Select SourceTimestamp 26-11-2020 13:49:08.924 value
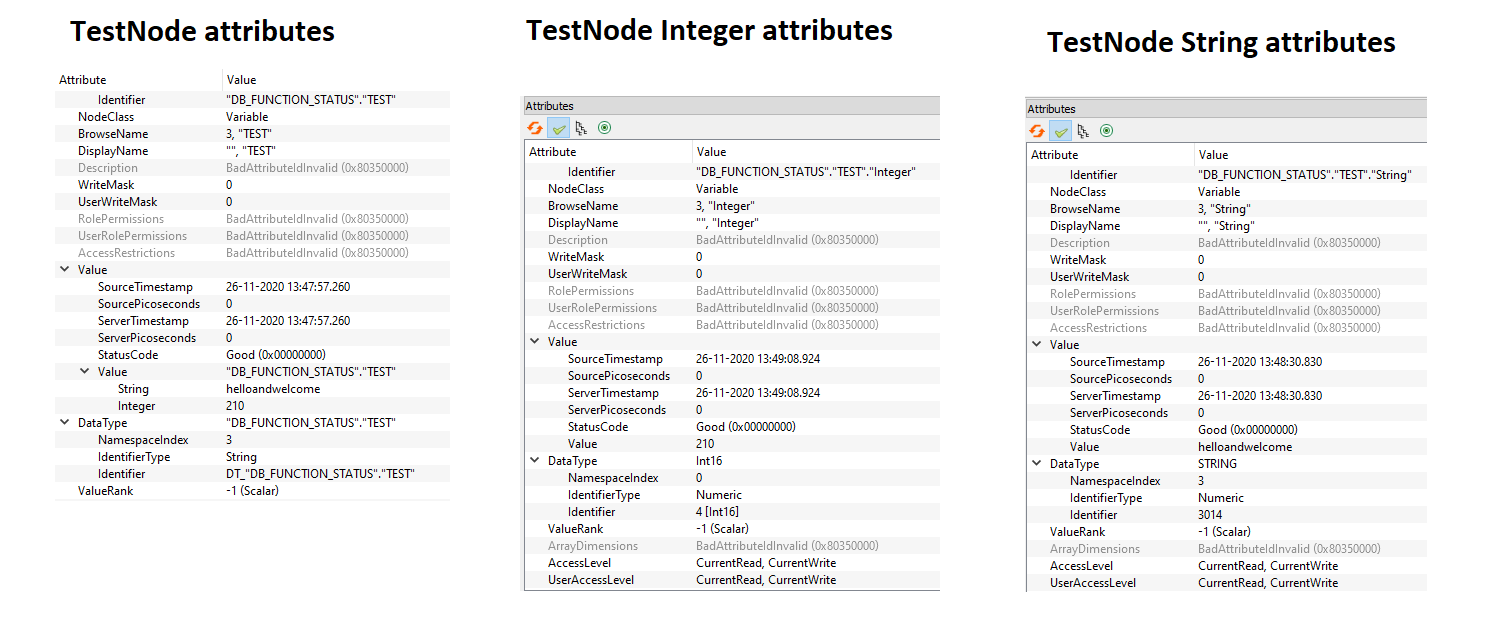The image size is (1493, 637). (758, 359)
